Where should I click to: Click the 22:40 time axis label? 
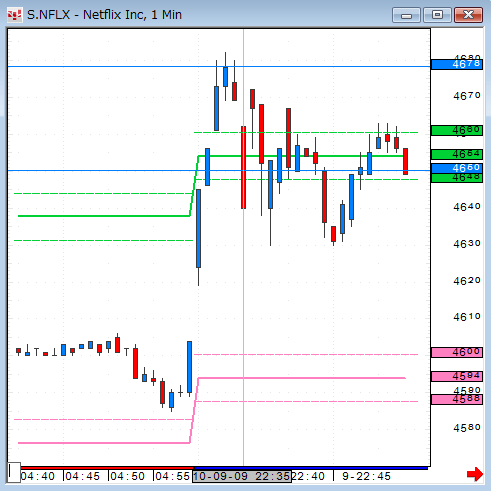(x=308, y=476)
